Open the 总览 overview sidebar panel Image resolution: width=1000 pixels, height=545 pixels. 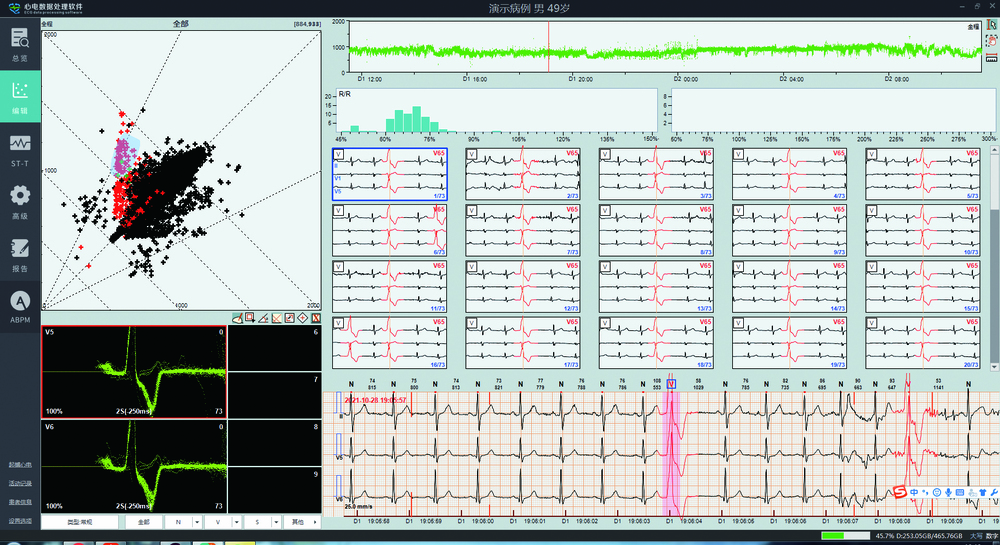[20, 46]
